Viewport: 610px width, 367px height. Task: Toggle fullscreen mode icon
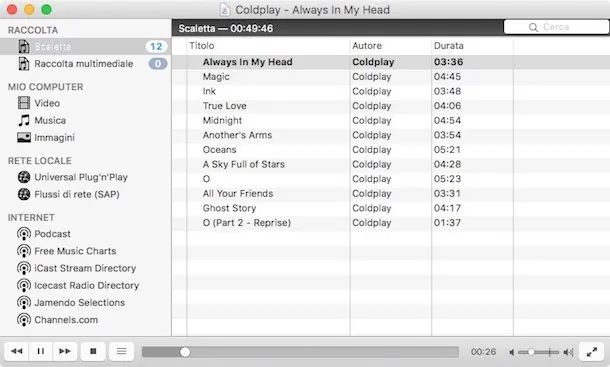point(592,352)
